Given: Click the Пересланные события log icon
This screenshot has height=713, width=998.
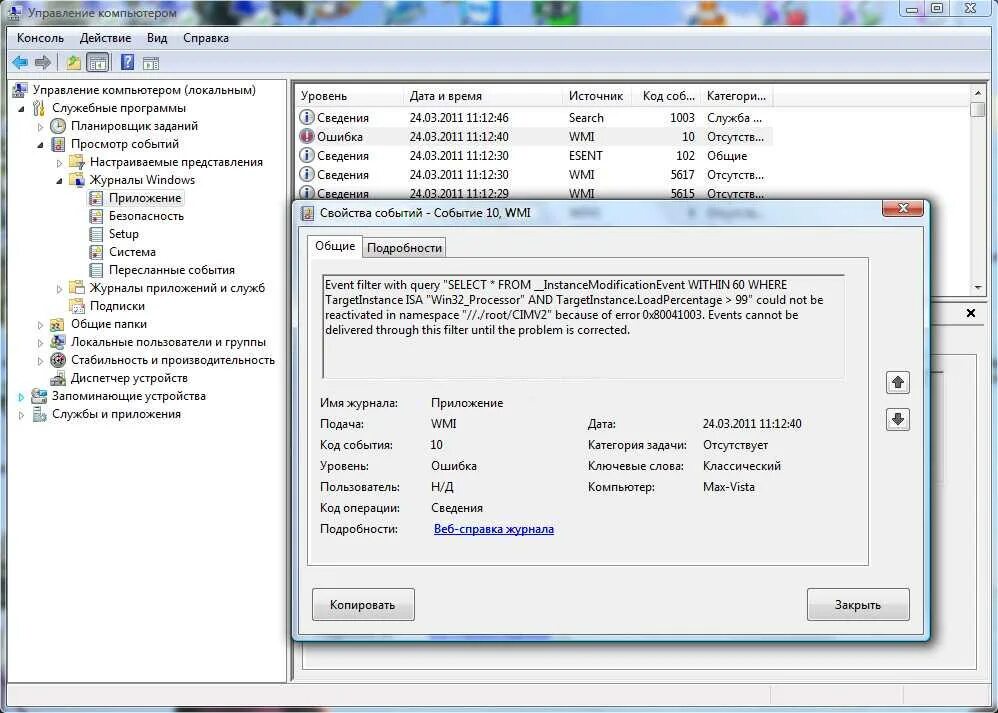Looking at the screenshot, I should (96, 270).
